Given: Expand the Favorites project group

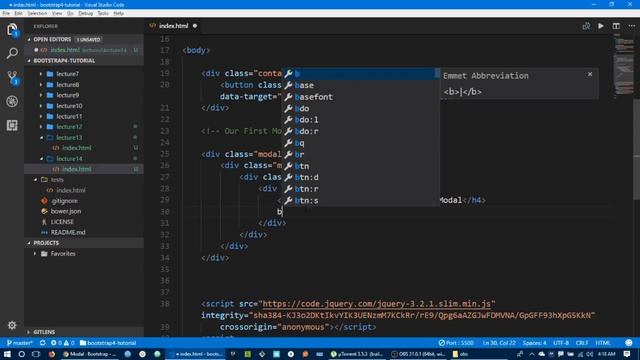Looking at the screenshot, I should pyautogui.click(x=35, y=253).
